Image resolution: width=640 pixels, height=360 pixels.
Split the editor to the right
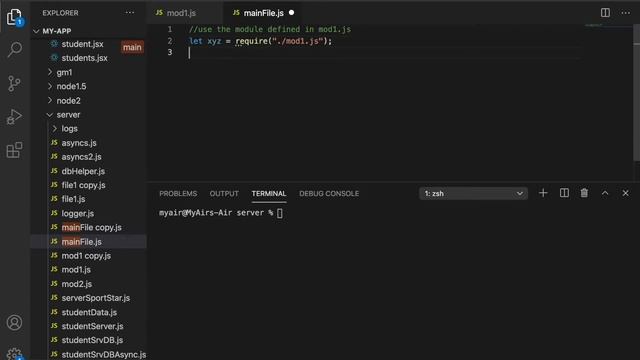click(605, 13)
